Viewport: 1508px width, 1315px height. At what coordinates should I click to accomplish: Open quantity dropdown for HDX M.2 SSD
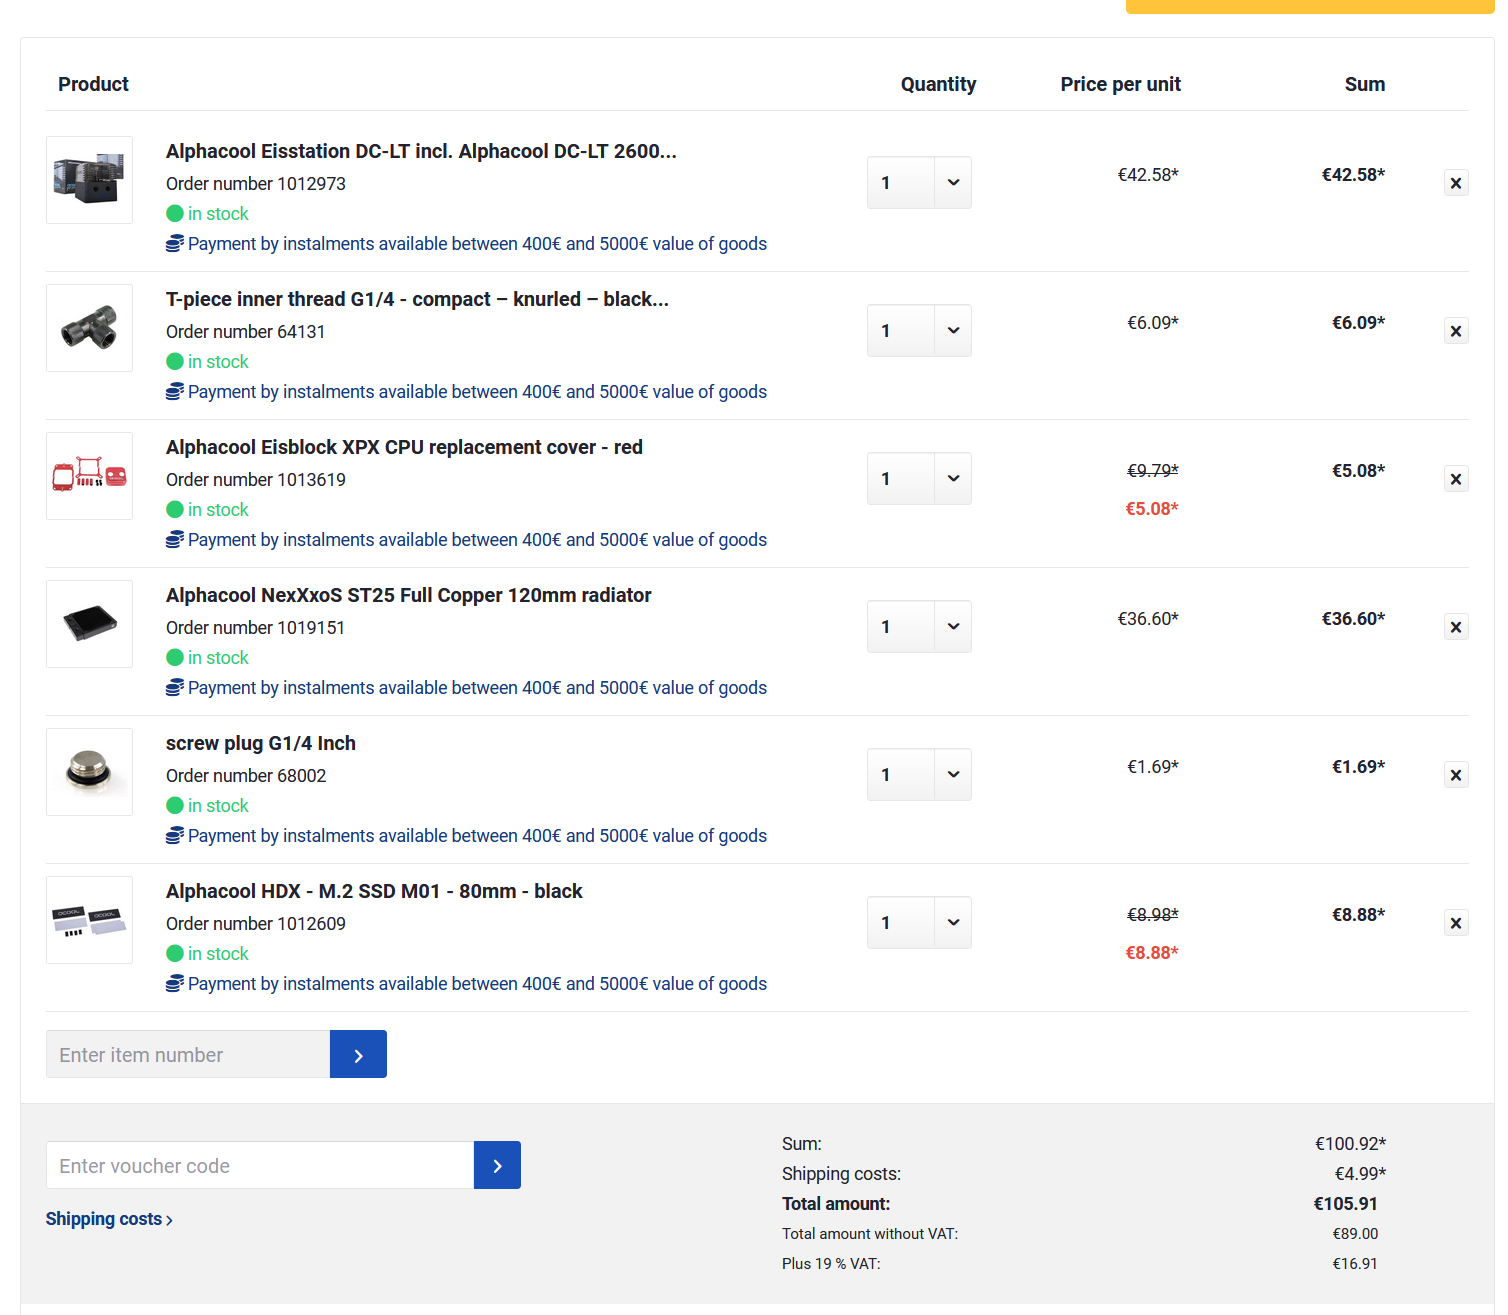tap(919, 923)
